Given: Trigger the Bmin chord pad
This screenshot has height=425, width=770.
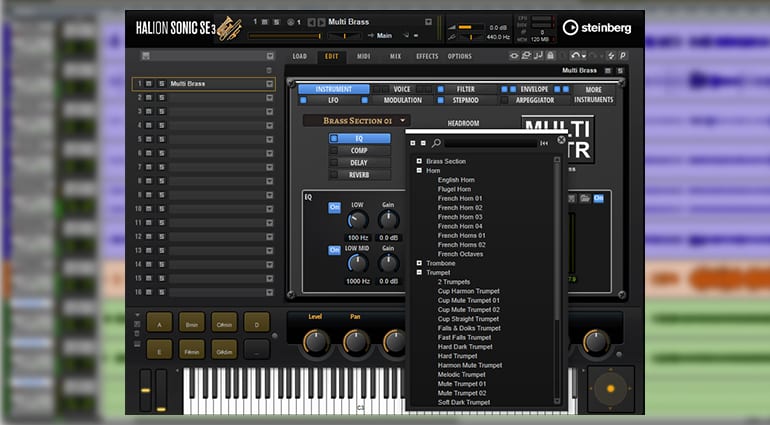Looking at the screenshot, I should click(x=192, y=322).
